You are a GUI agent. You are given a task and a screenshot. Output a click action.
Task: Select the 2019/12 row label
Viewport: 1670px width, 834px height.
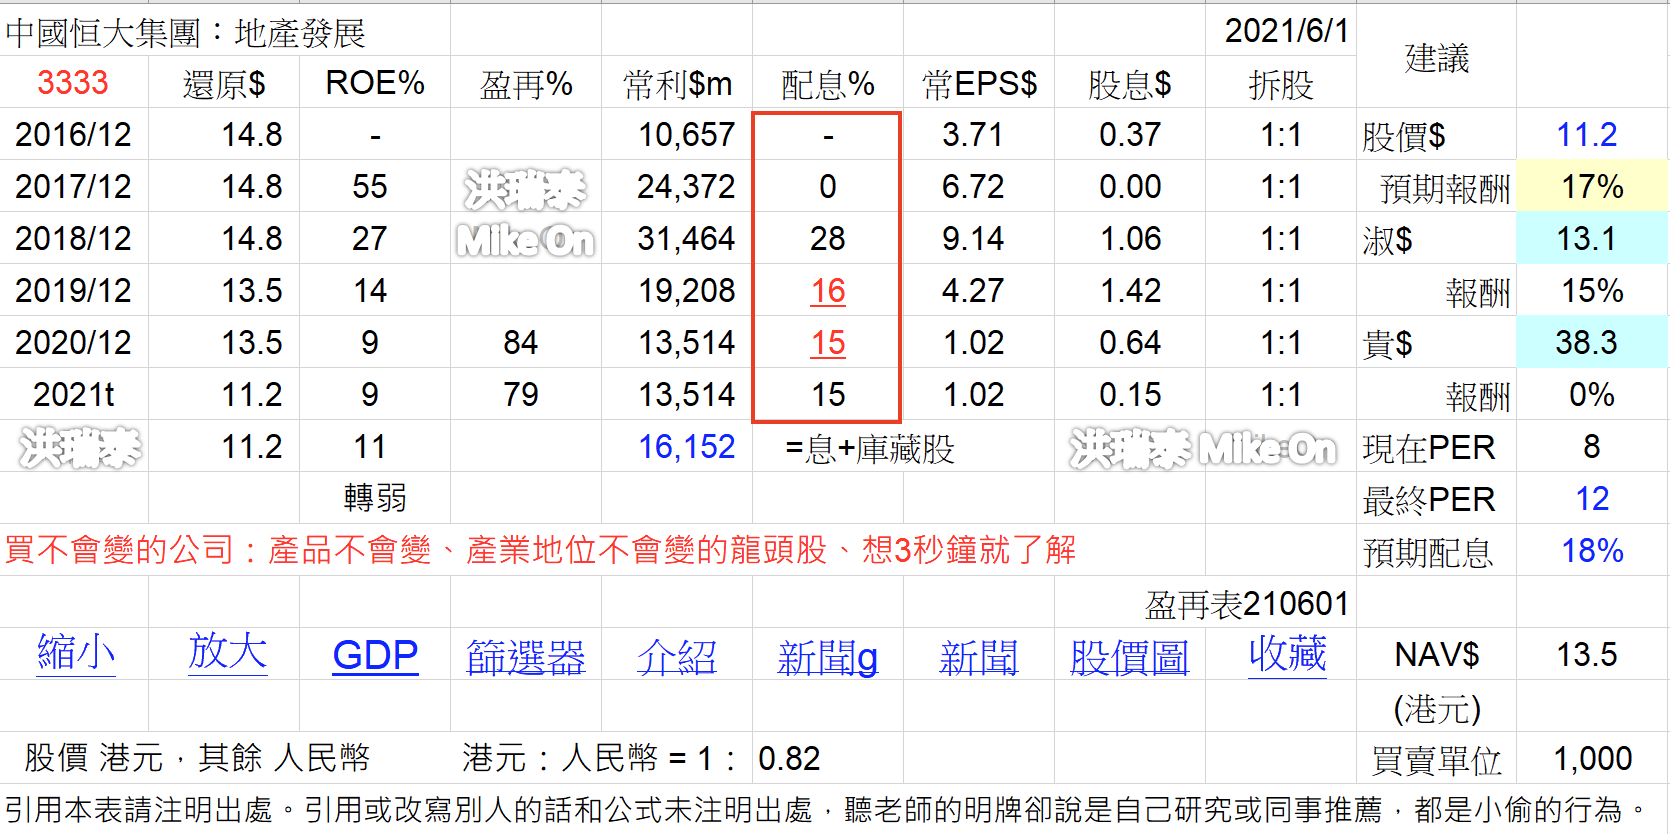point(73,290)
